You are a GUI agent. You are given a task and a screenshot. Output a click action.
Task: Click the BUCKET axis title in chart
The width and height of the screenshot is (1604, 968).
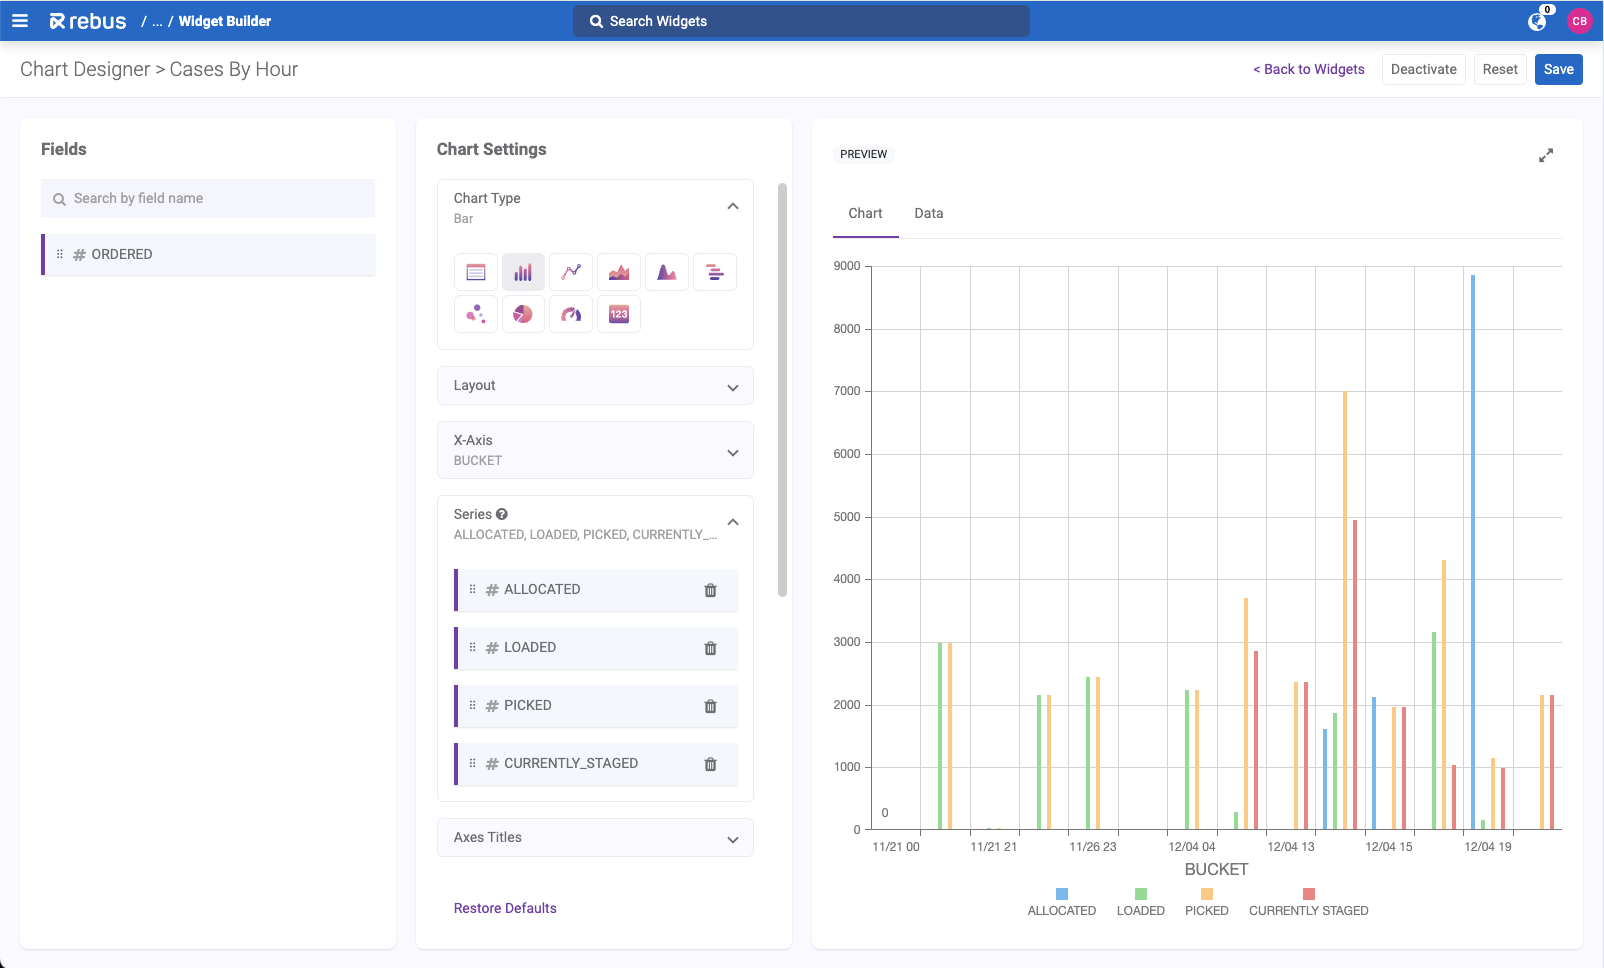1216,869
